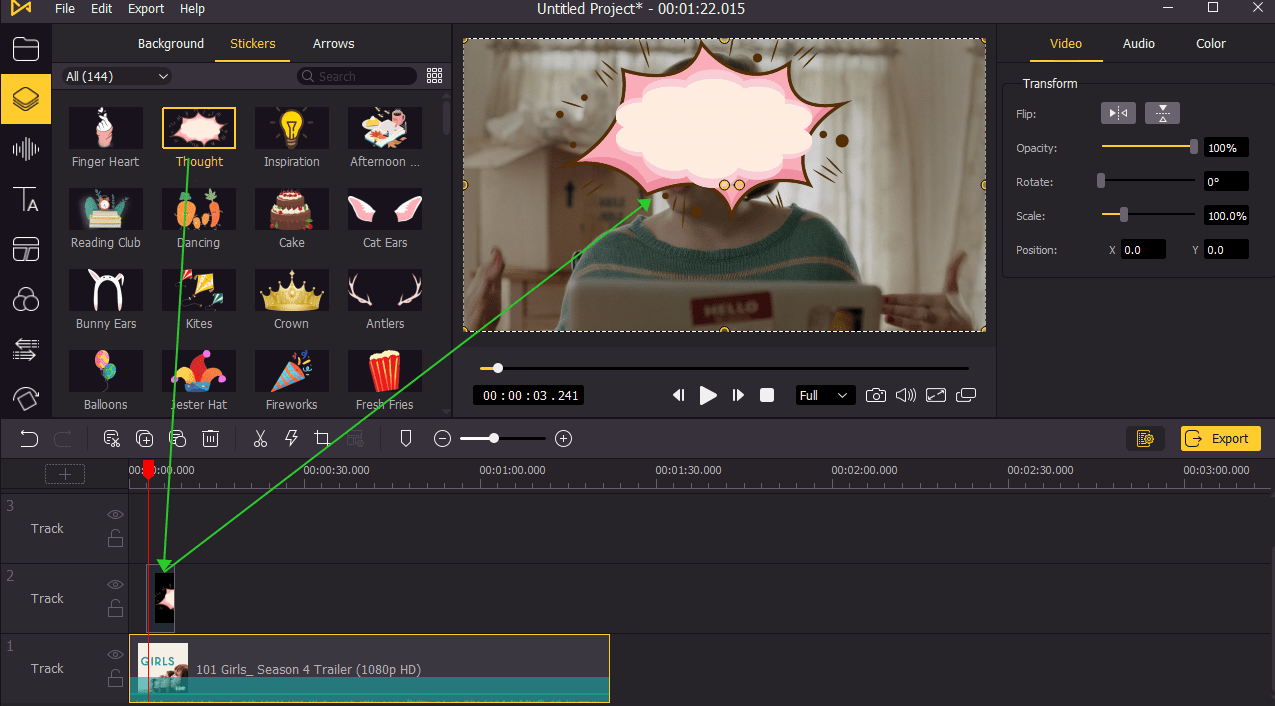
Task: Open the Text panel from the sidebar
Action: (x=25, y=199)
